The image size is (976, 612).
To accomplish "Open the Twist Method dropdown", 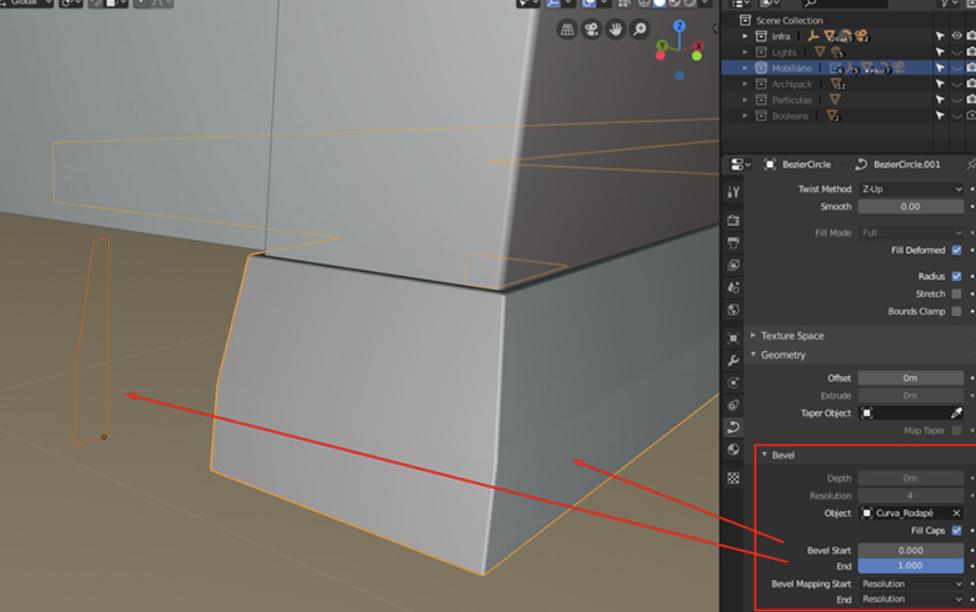I will pos(911,189).
